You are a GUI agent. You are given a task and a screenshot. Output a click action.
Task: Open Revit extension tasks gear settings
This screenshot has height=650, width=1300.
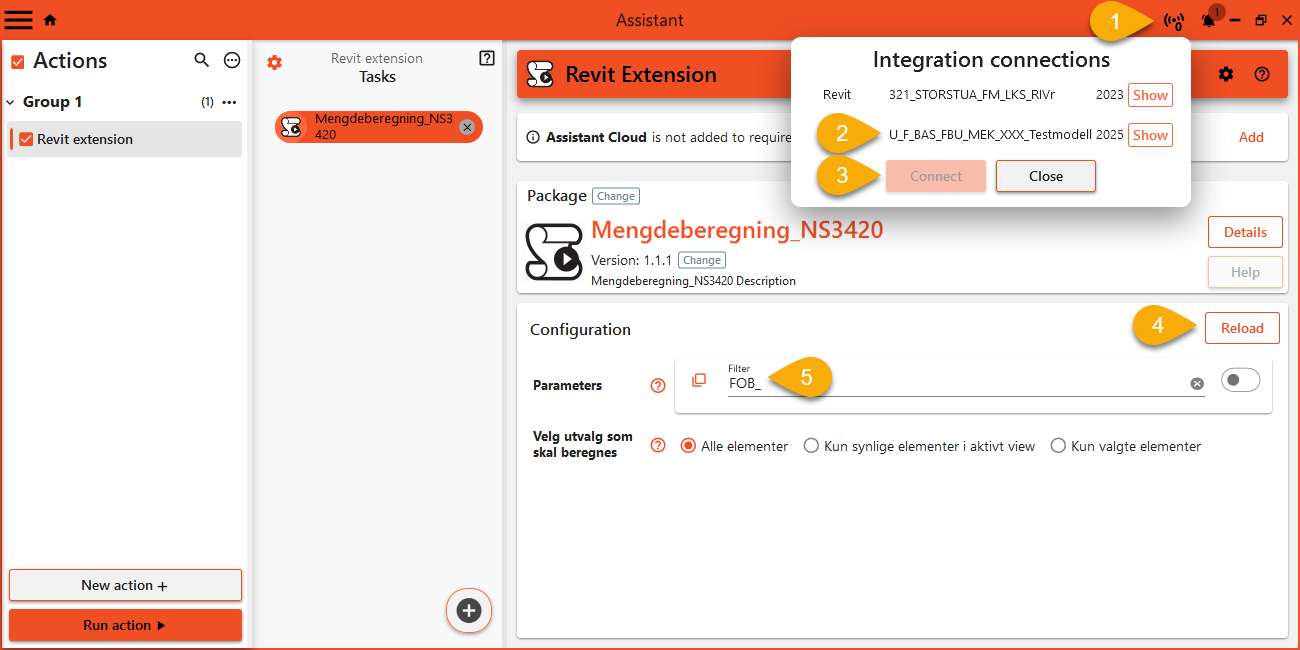275,63
